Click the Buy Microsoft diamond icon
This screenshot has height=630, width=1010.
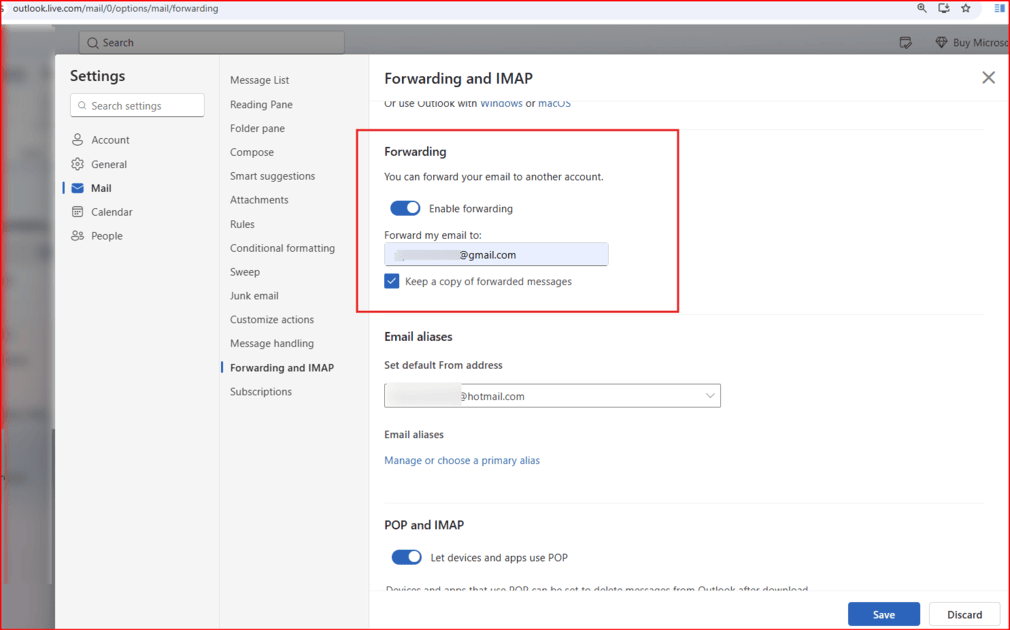click(x=941, y=43)
